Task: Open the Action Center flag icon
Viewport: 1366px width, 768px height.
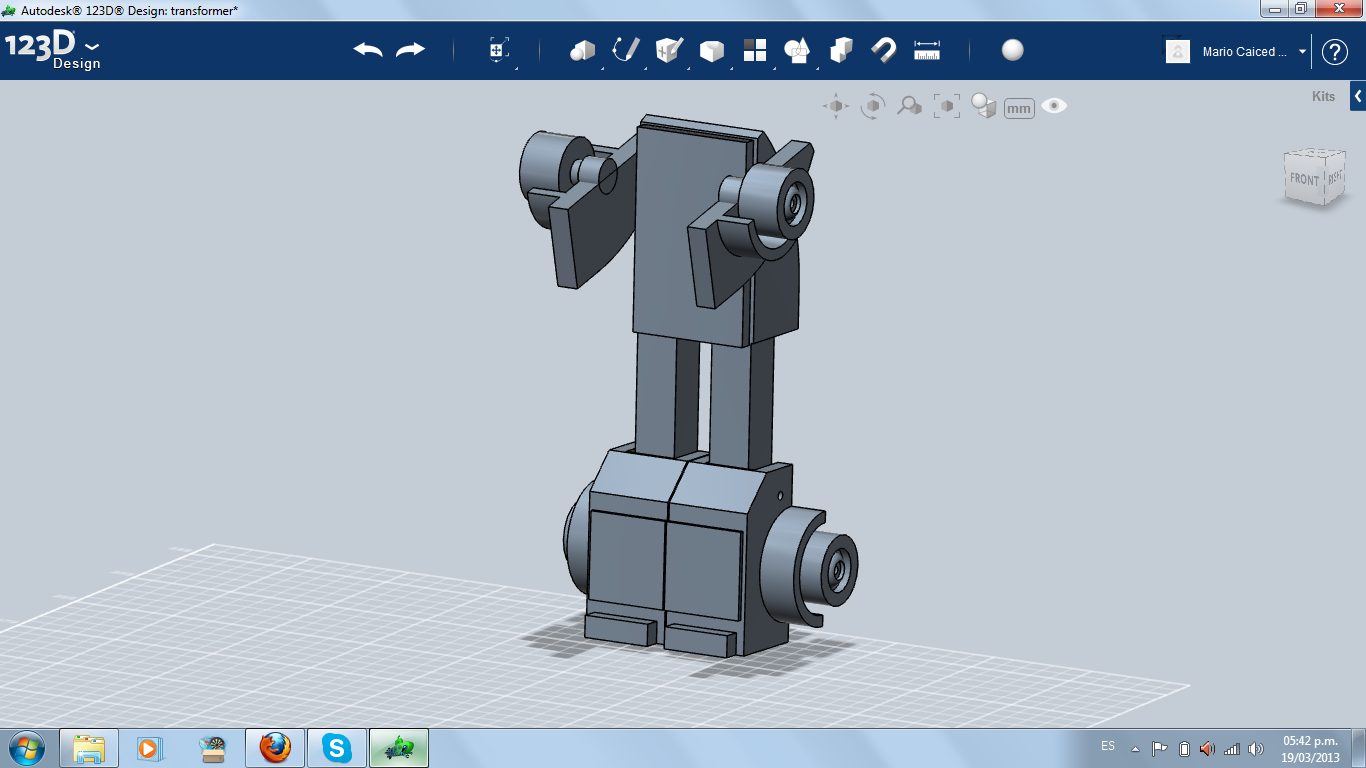Action: tap(1160, 748)
